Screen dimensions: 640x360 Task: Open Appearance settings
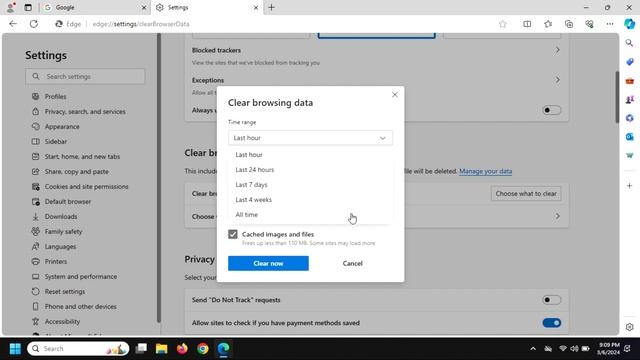[62, 127]
